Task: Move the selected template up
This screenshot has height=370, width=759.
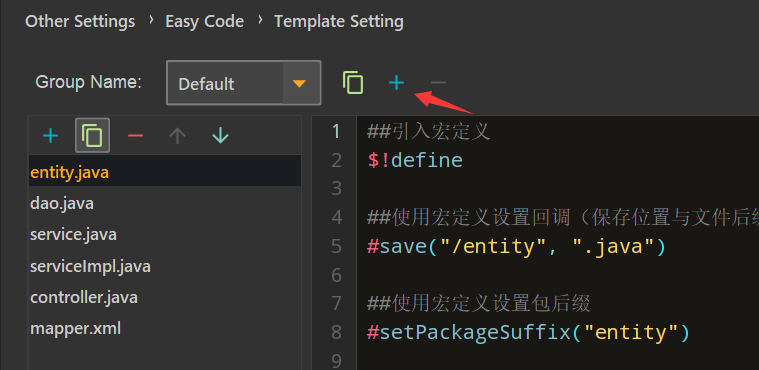Action: coord(178,136)
